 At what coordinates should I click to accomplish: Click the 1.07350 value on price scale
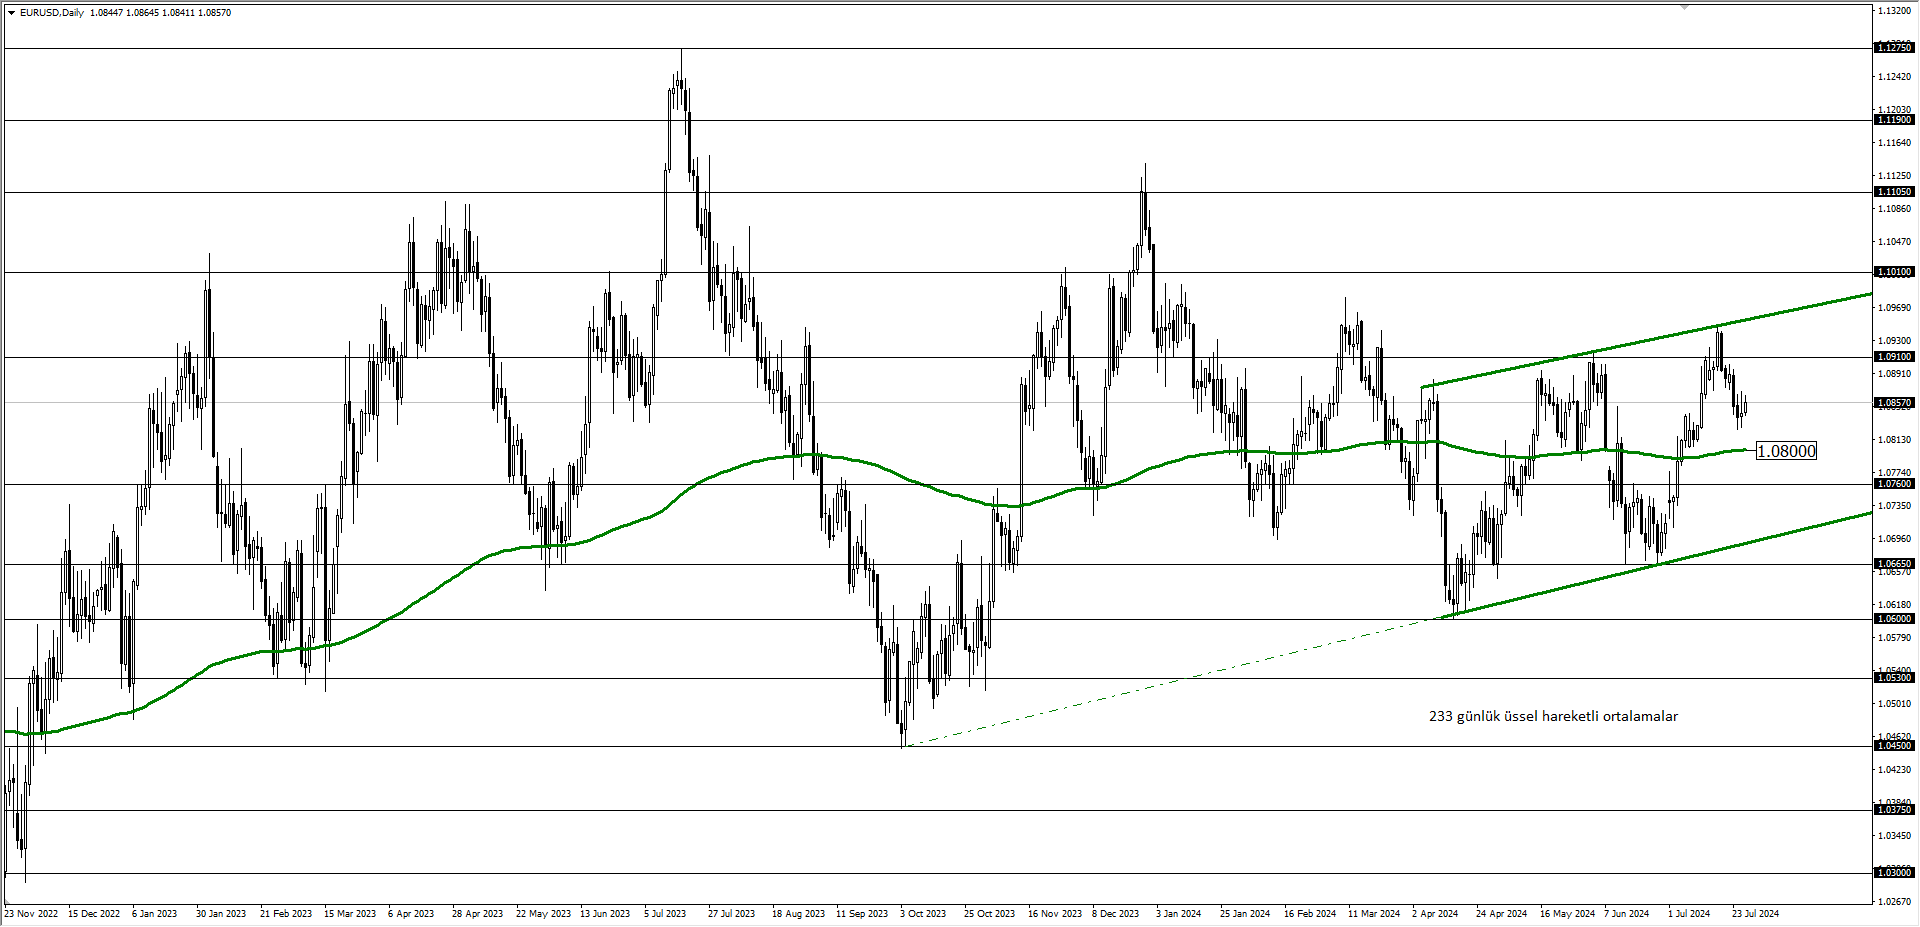[1895, 506]
